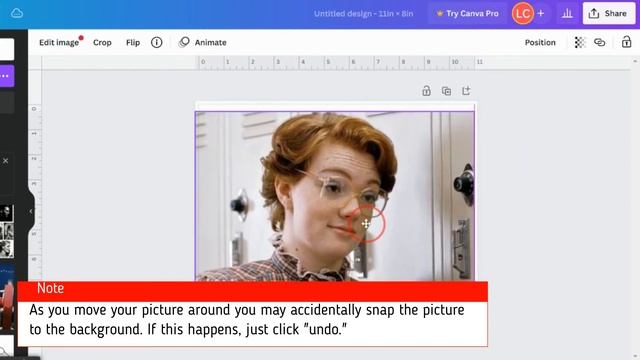Screen dimensions: 640x360
Task: Click Try Canva Pro button
Action: tap(468, 13)
